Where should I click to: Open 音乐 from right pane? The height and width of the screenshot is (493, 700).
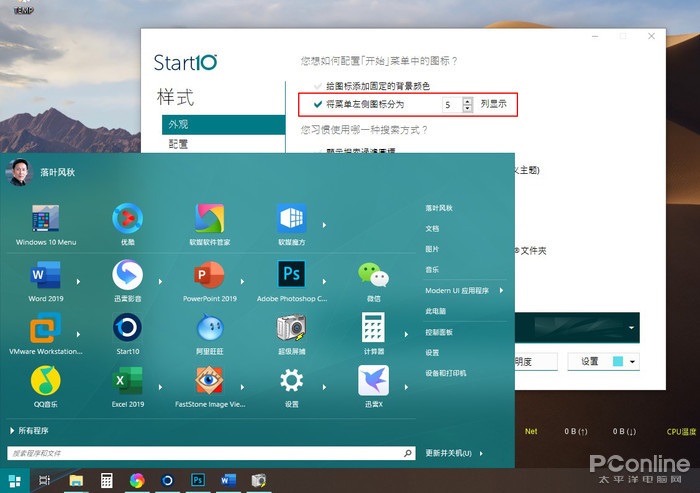tap(432, 270)
